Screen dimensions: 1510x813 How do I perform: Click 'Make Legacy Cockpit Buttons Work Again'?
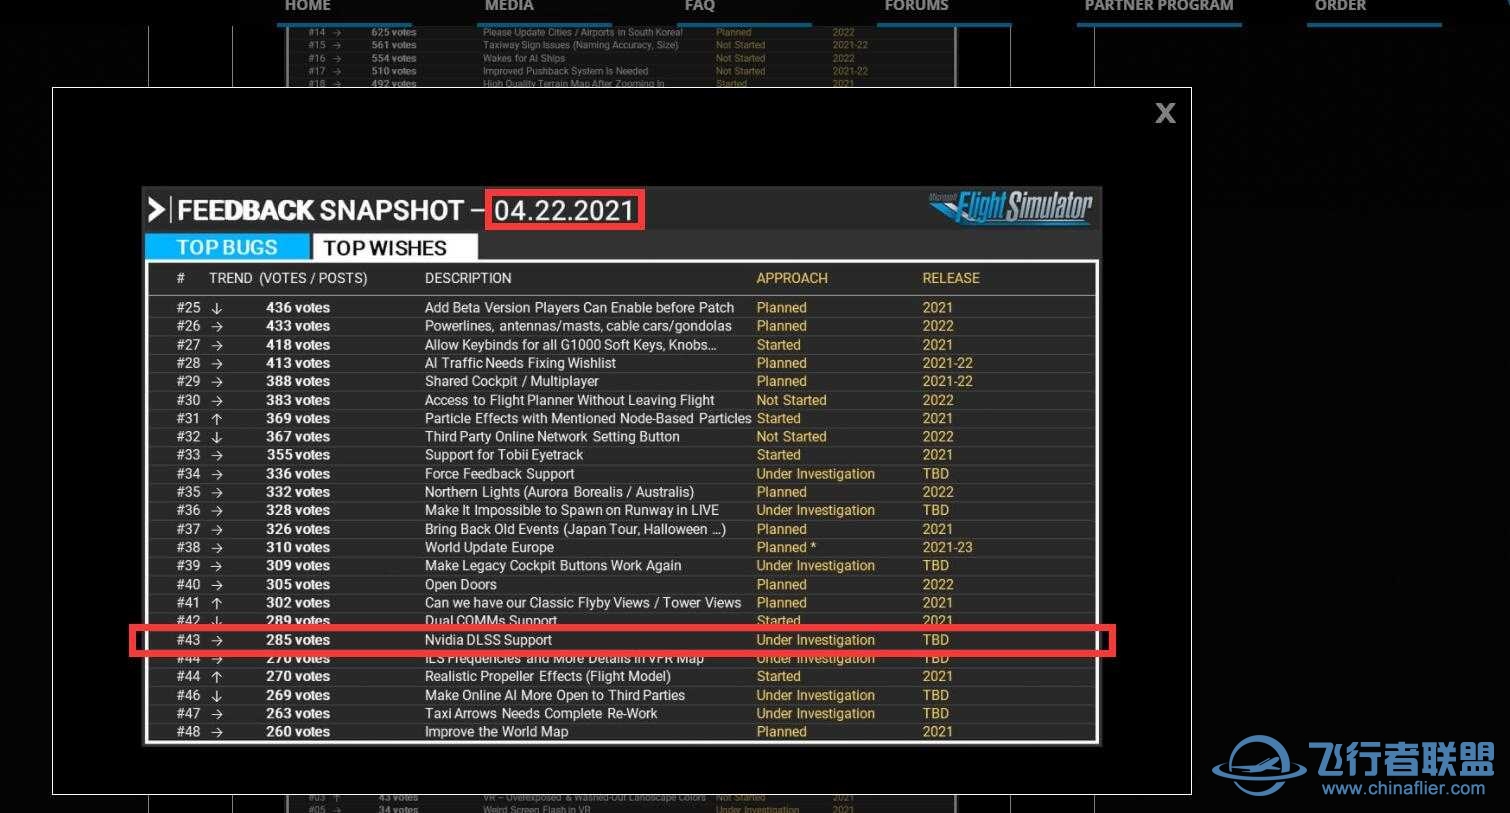tap(553, 565)
